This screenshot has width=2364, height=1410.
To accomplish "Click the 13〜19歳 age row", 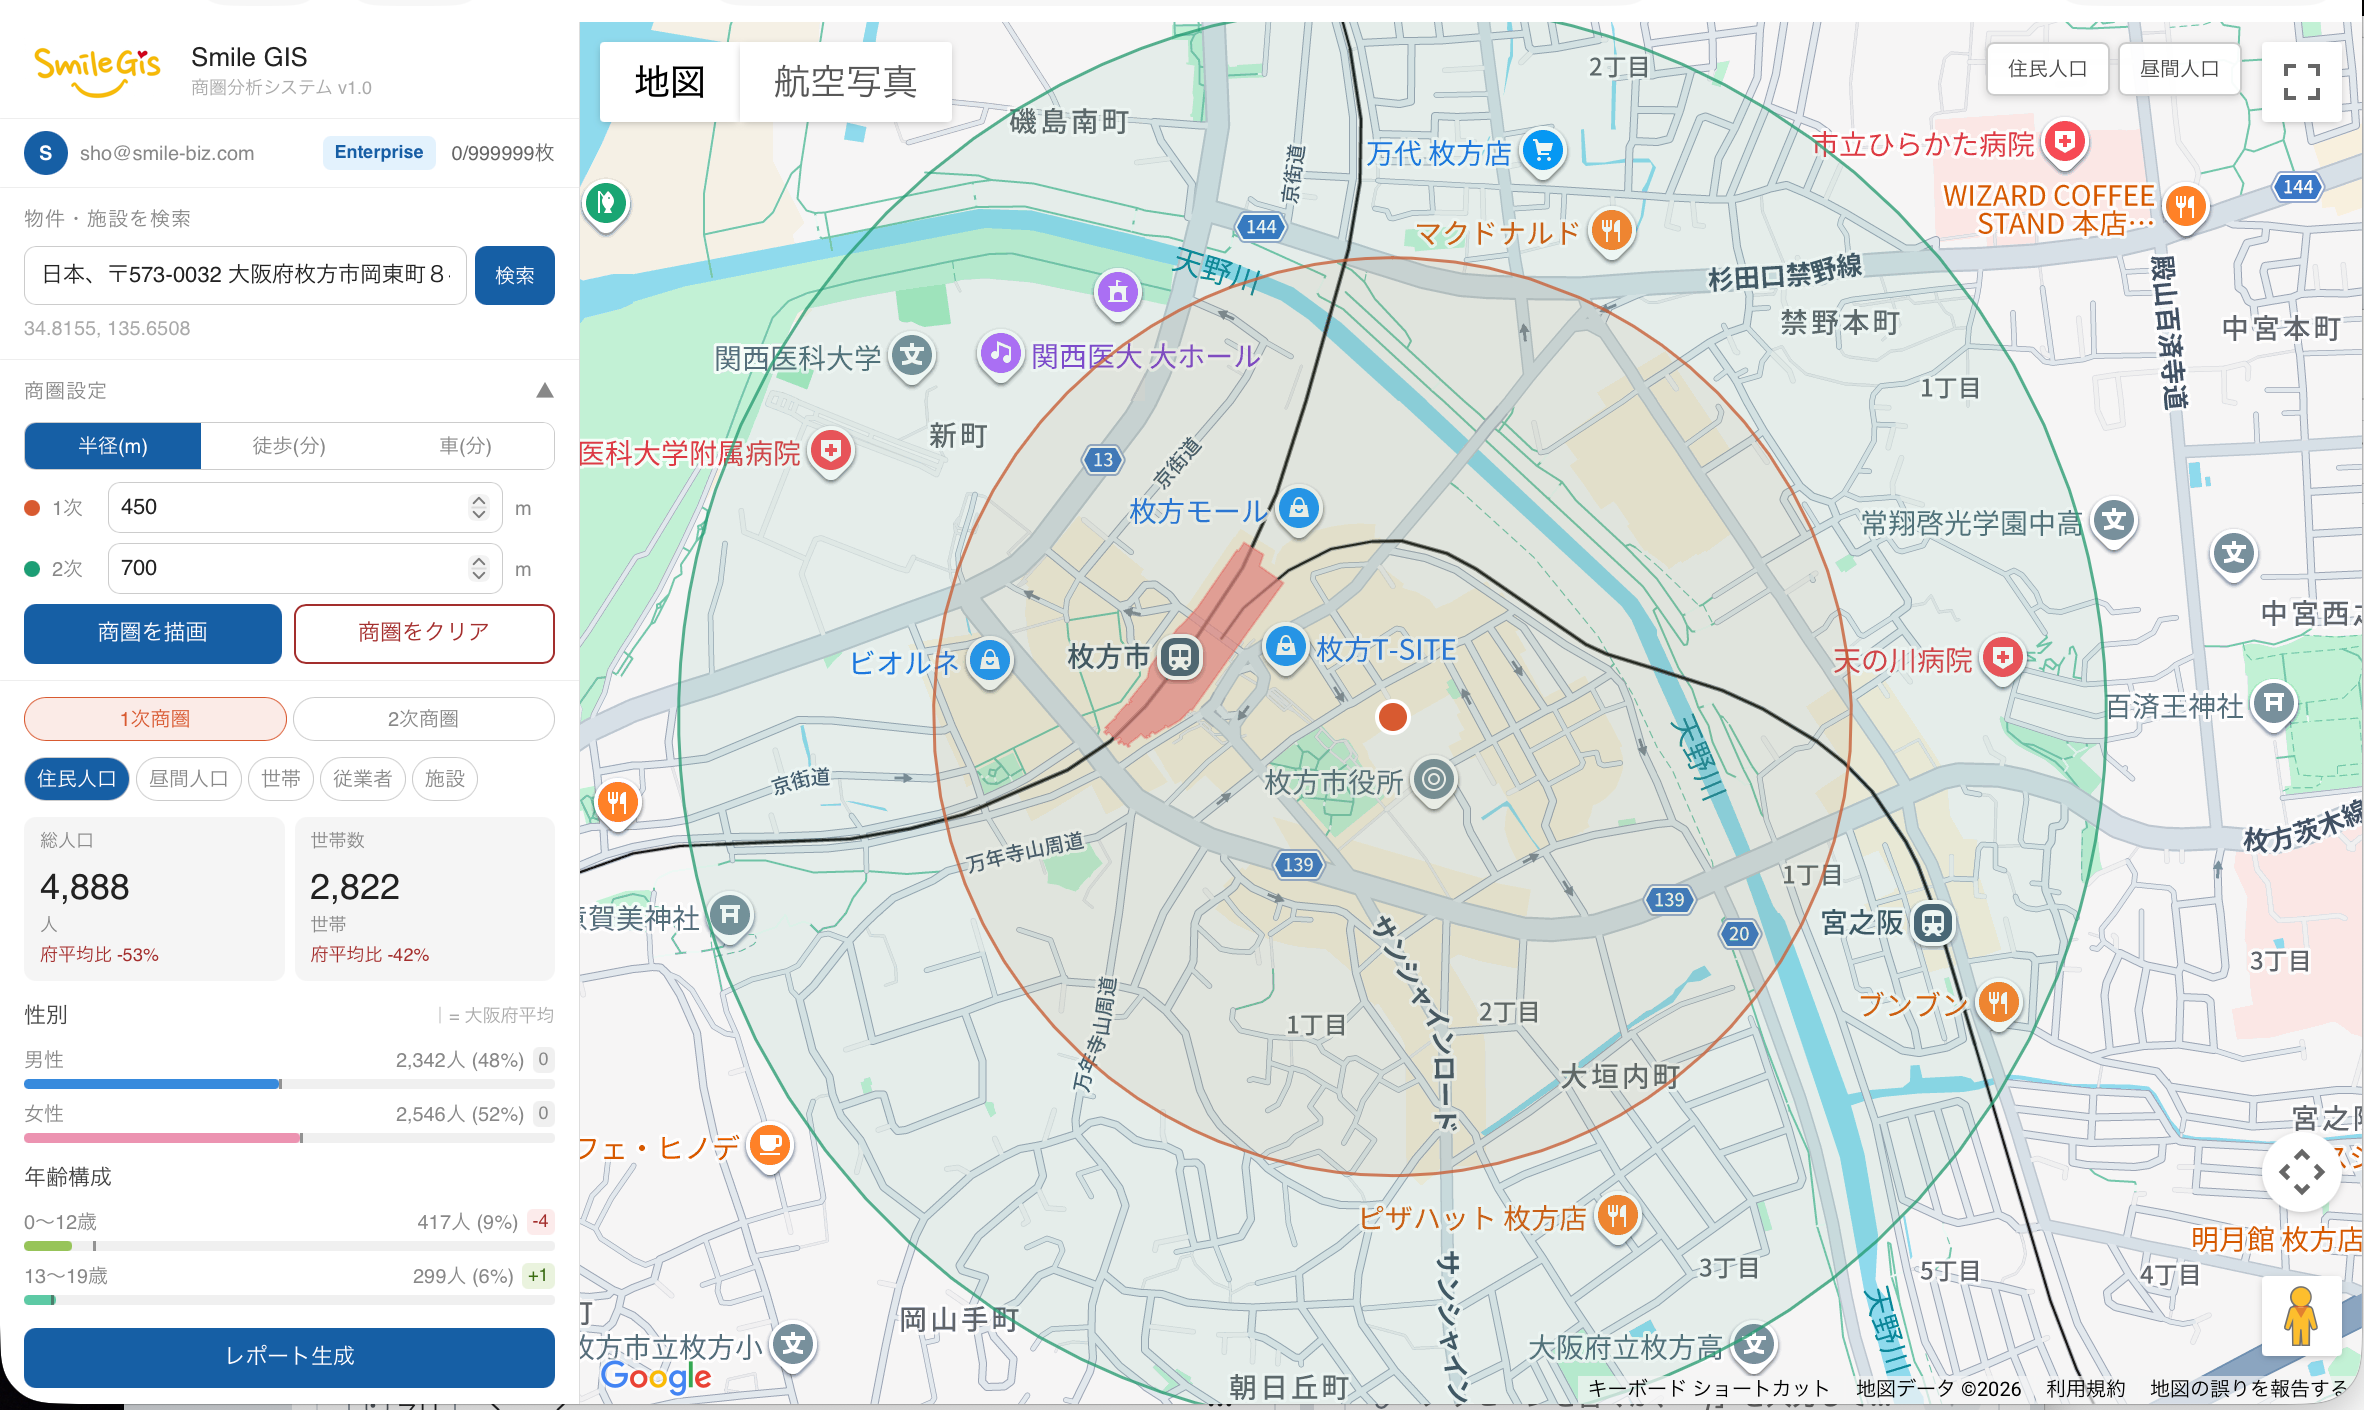I will tap(289, 1285).
